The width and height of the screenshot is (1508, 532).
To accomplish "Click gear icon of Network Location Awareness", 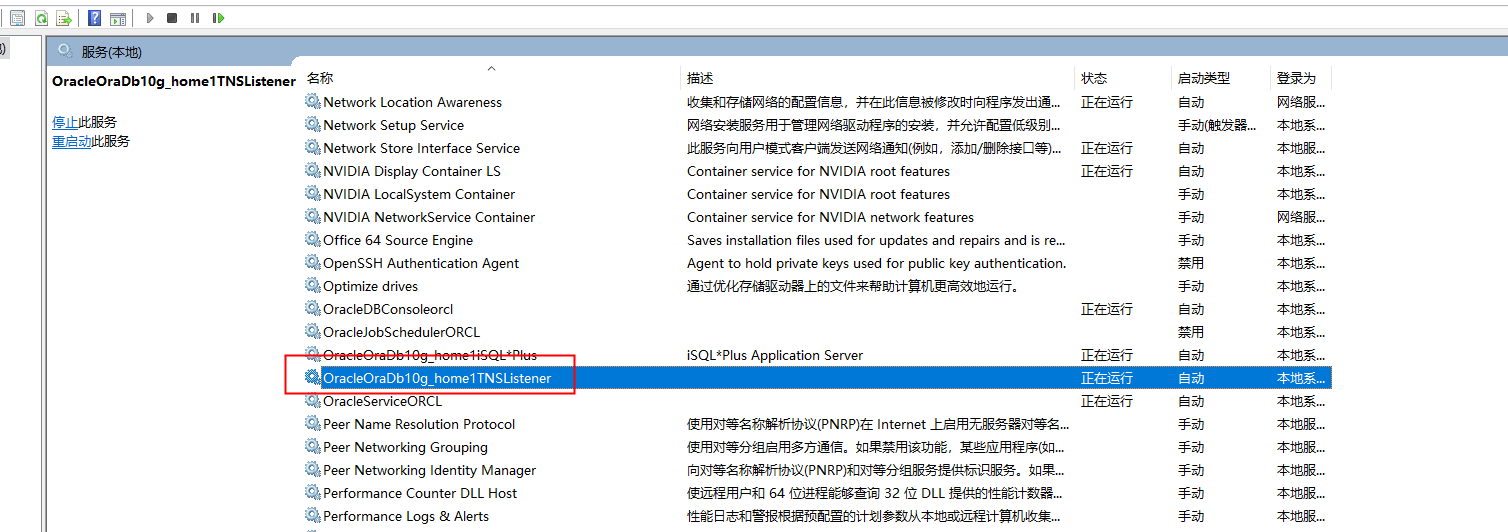I will coord(313,102).
